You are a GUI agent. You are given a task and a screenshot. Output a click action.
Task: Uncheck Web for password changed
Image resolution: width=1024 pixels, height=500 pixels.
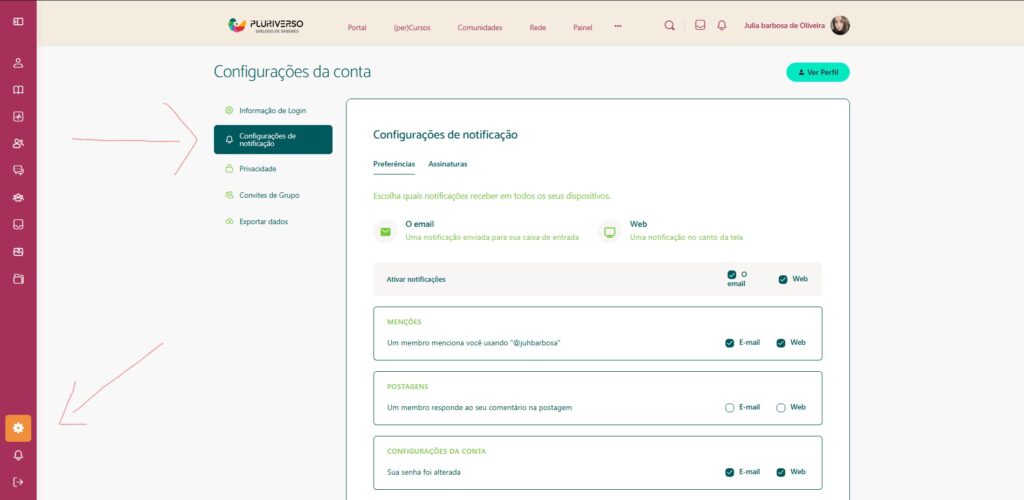click(780, 473)
